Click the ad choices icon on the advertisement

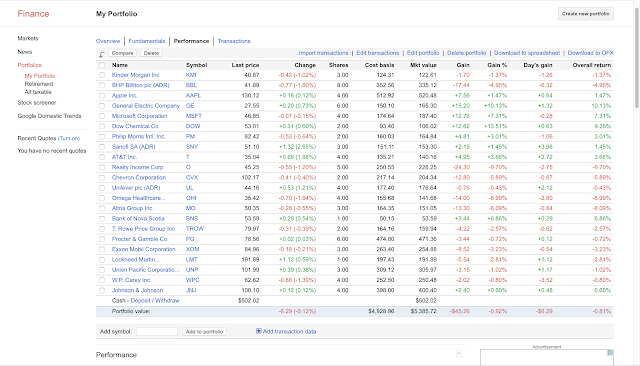(610, 353)
